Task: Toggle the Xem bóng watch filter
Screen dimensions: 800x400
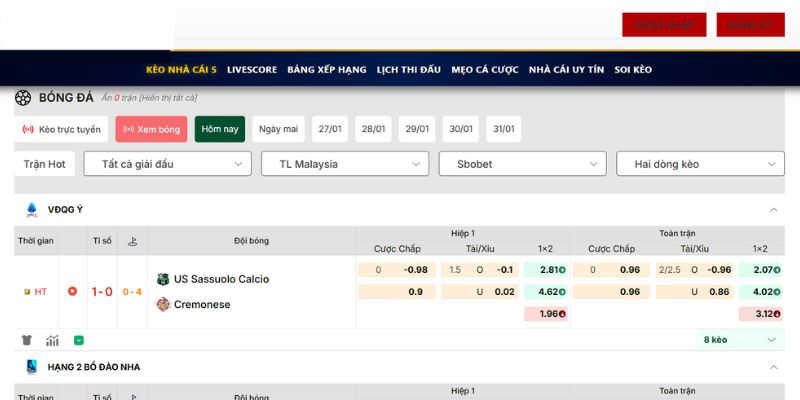Action: [x=151, y=129]
